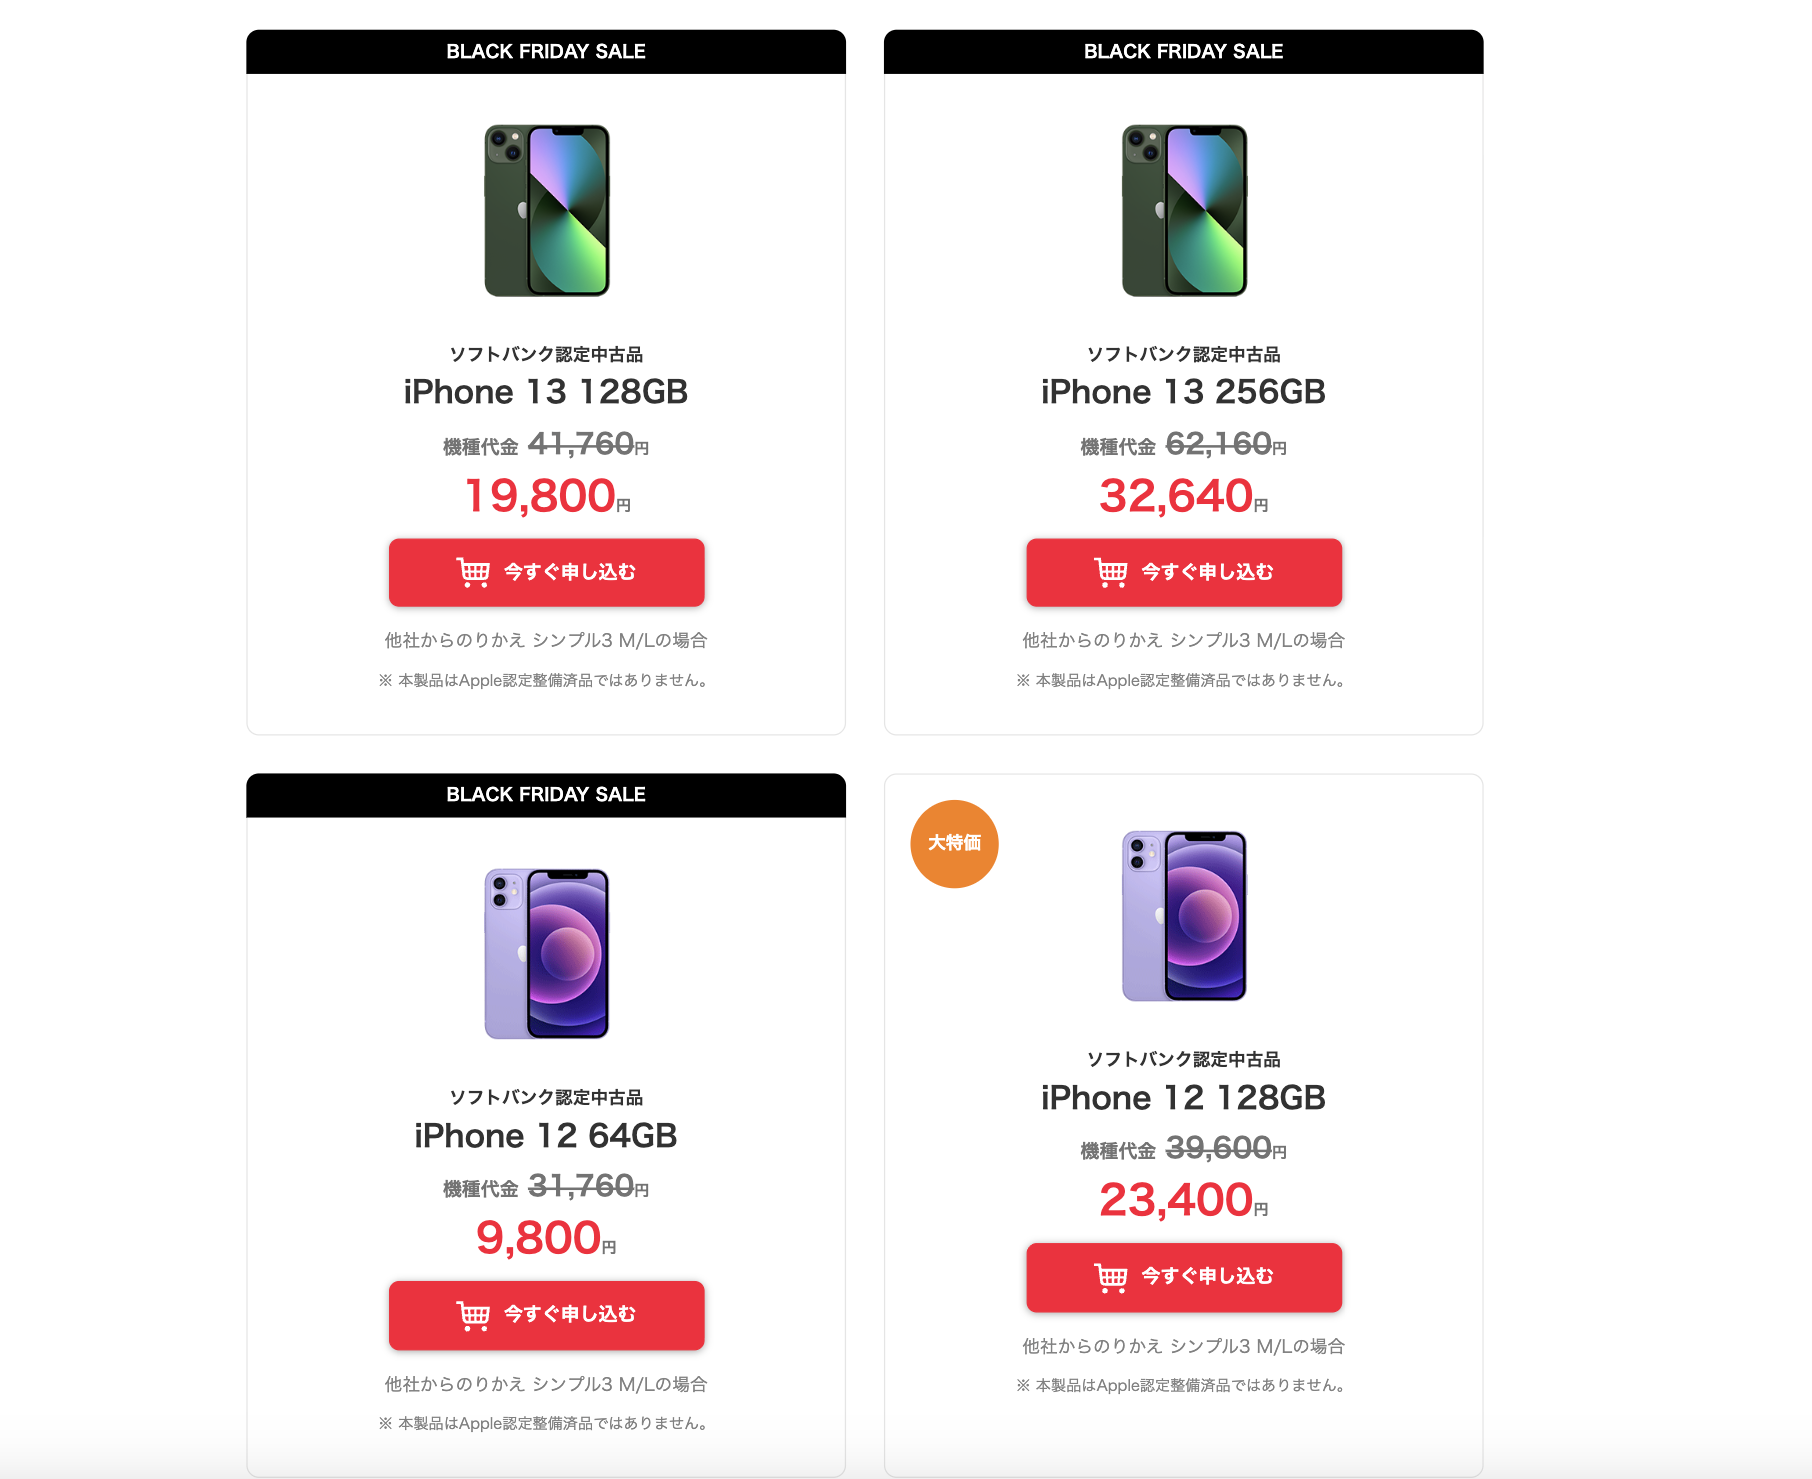Viewport: 1812px width, 1479px height.
Task: Open the green iPhone 13 128GB product image
Action: pos(547,210)
